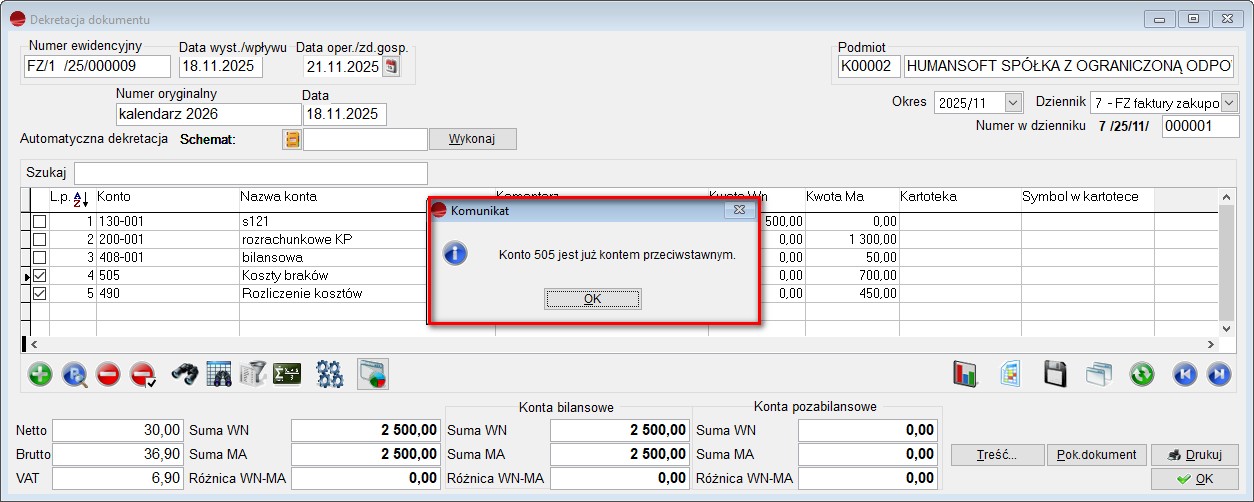Expand the Dziennik journal dropdown

click(1229, 103)
